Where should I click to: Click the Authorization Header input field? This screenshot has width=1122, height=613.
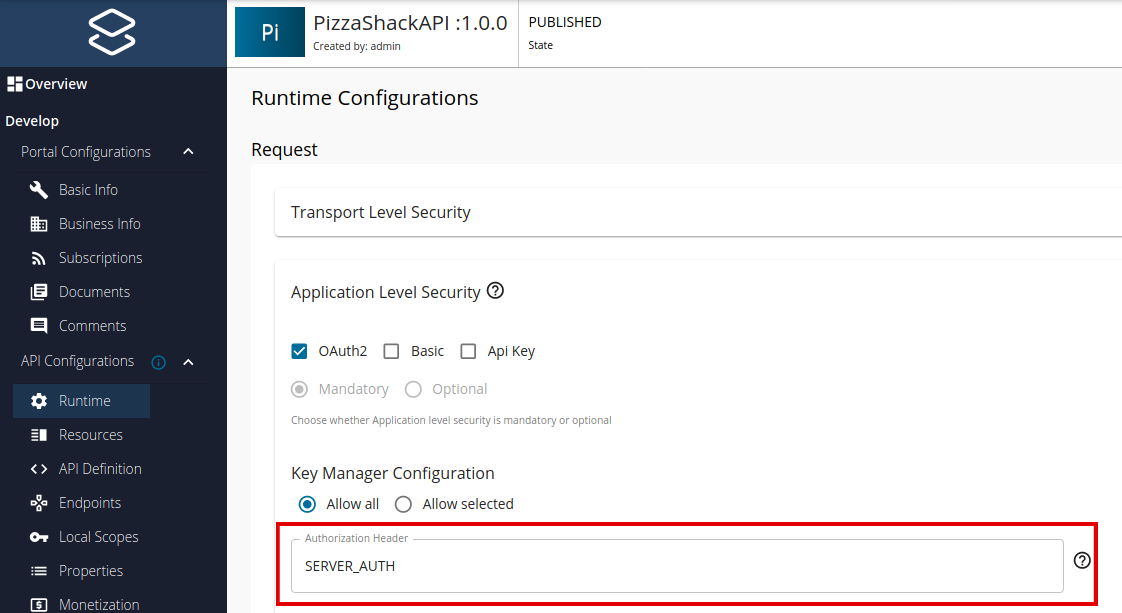click(x=676, y=566)
